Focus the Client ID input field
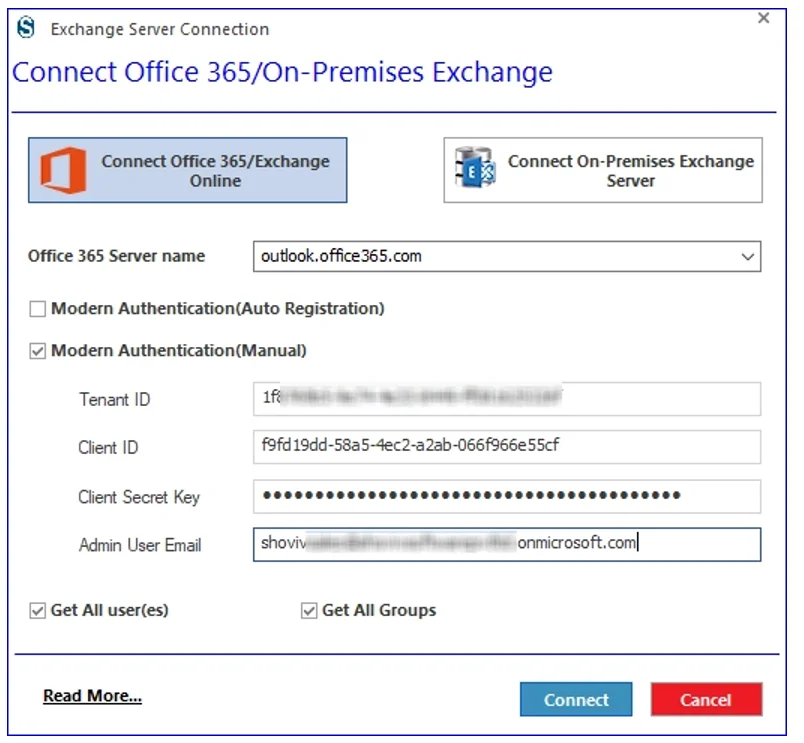 507,447
